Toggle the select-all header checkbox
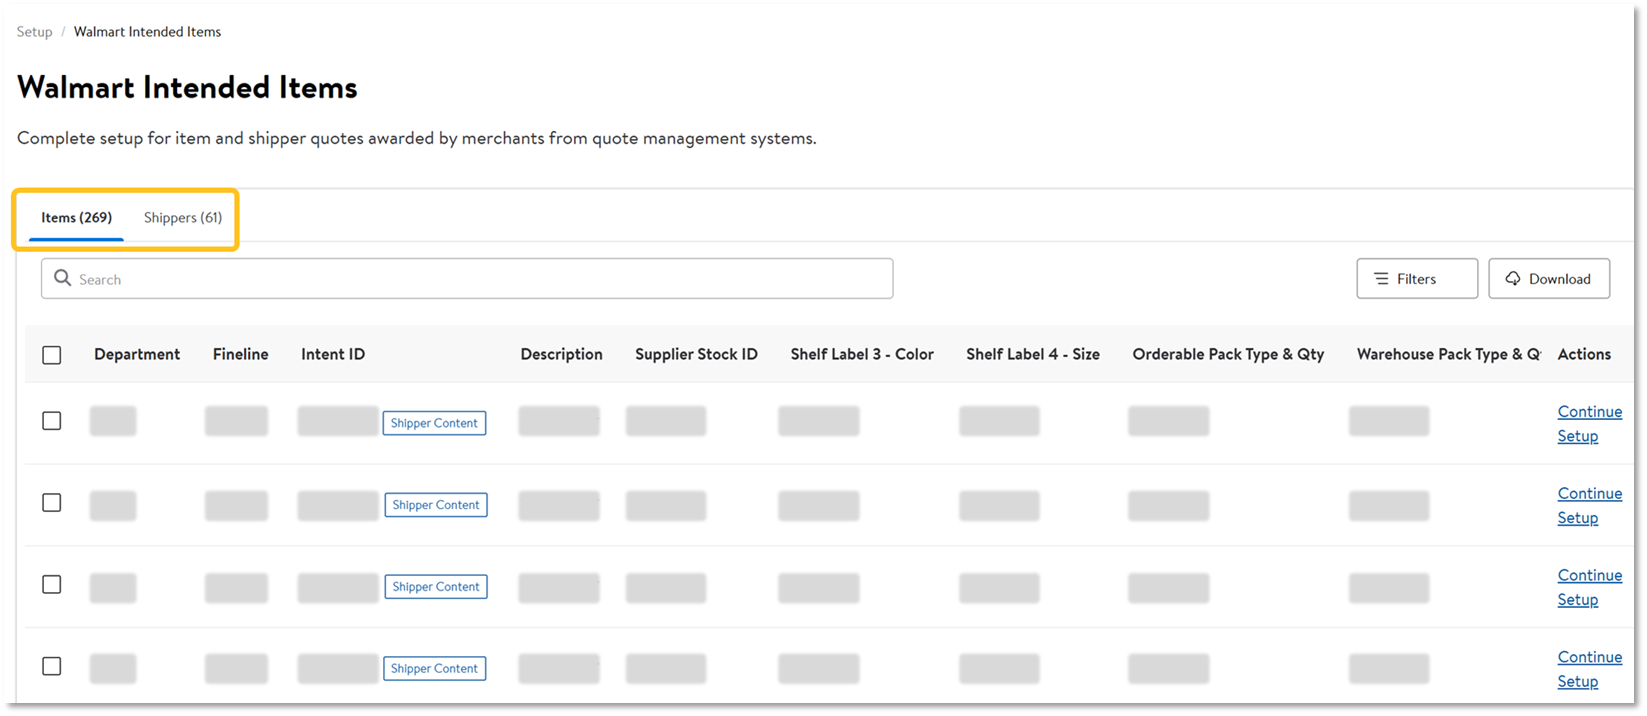 (52, 355)
